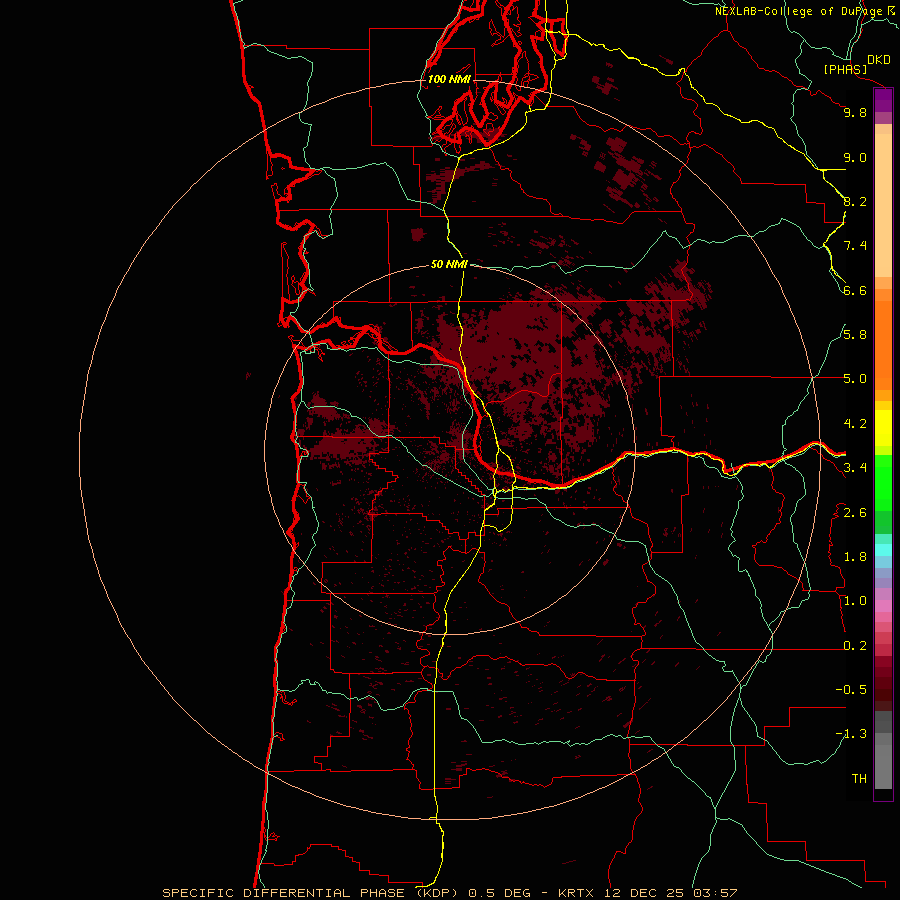Pick the cyan band near 1.8
900x900 pixels.
(x=883, y=550)
